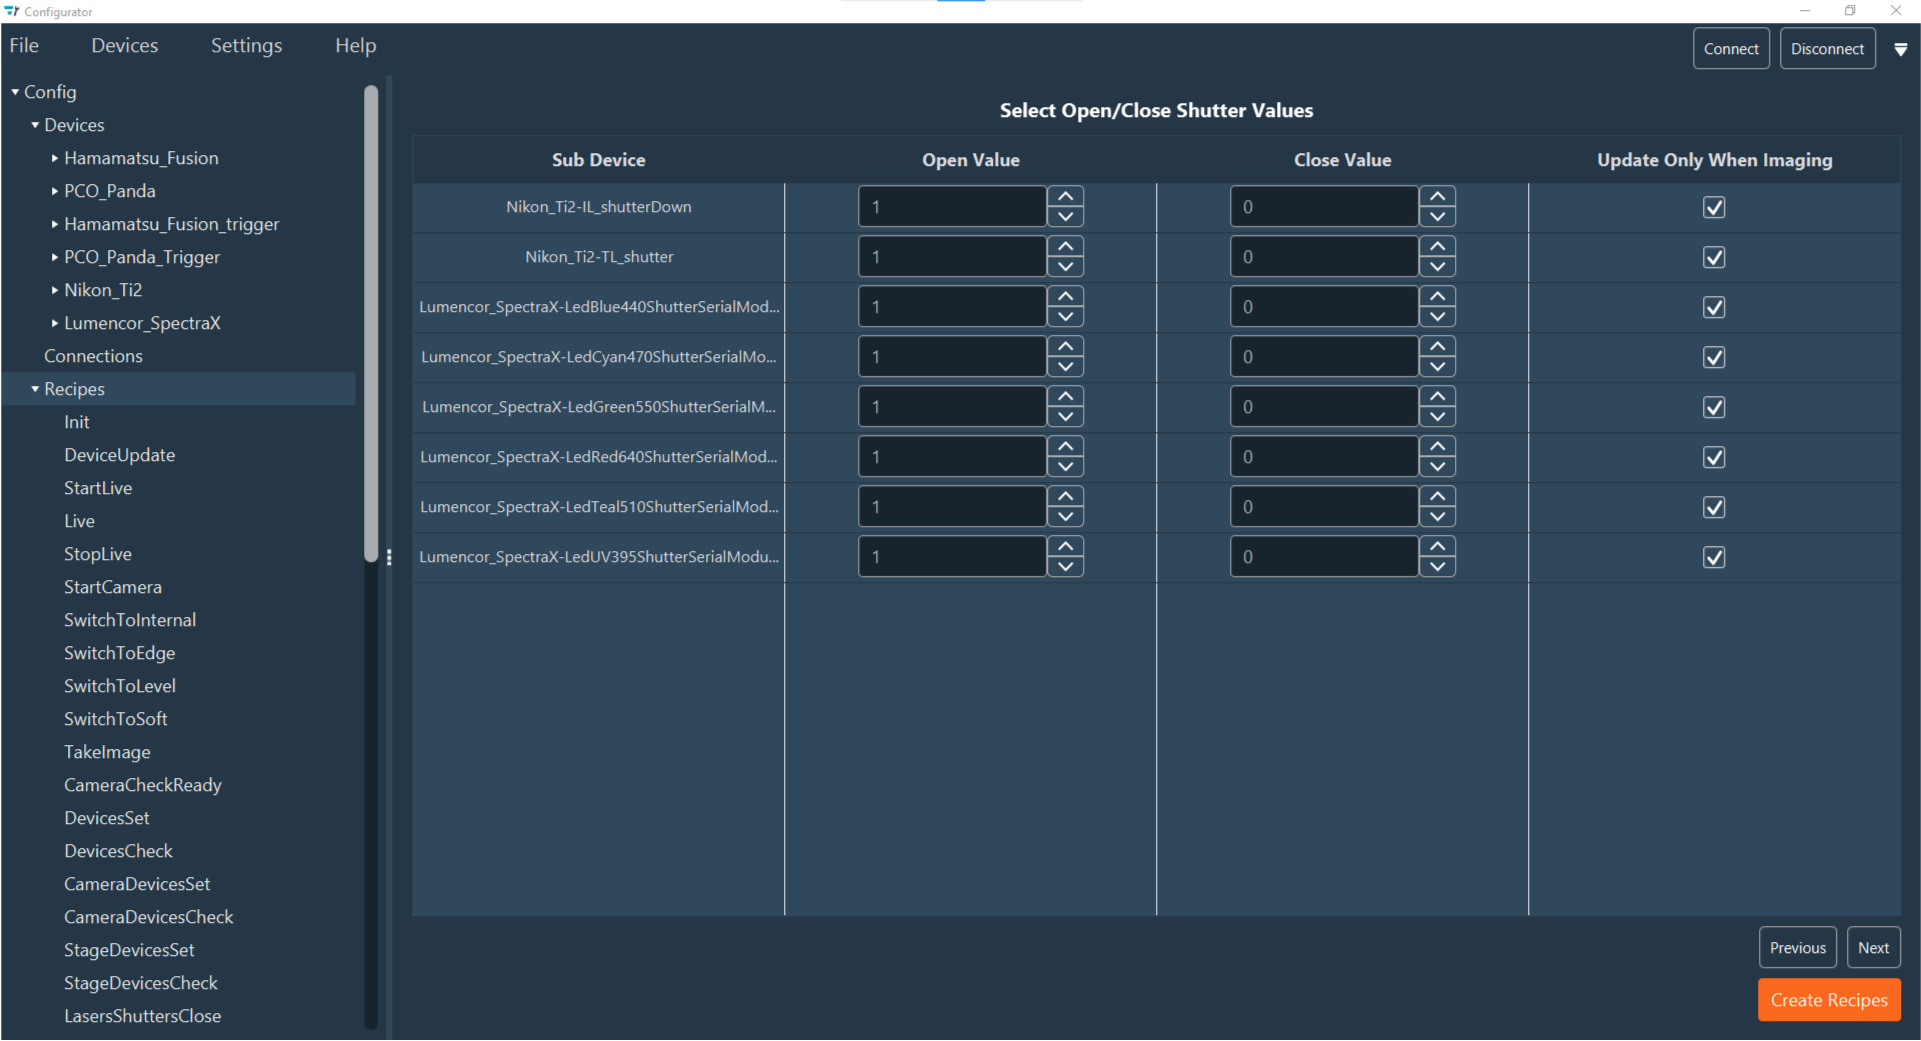Open the Devices menu

[124, 46]
